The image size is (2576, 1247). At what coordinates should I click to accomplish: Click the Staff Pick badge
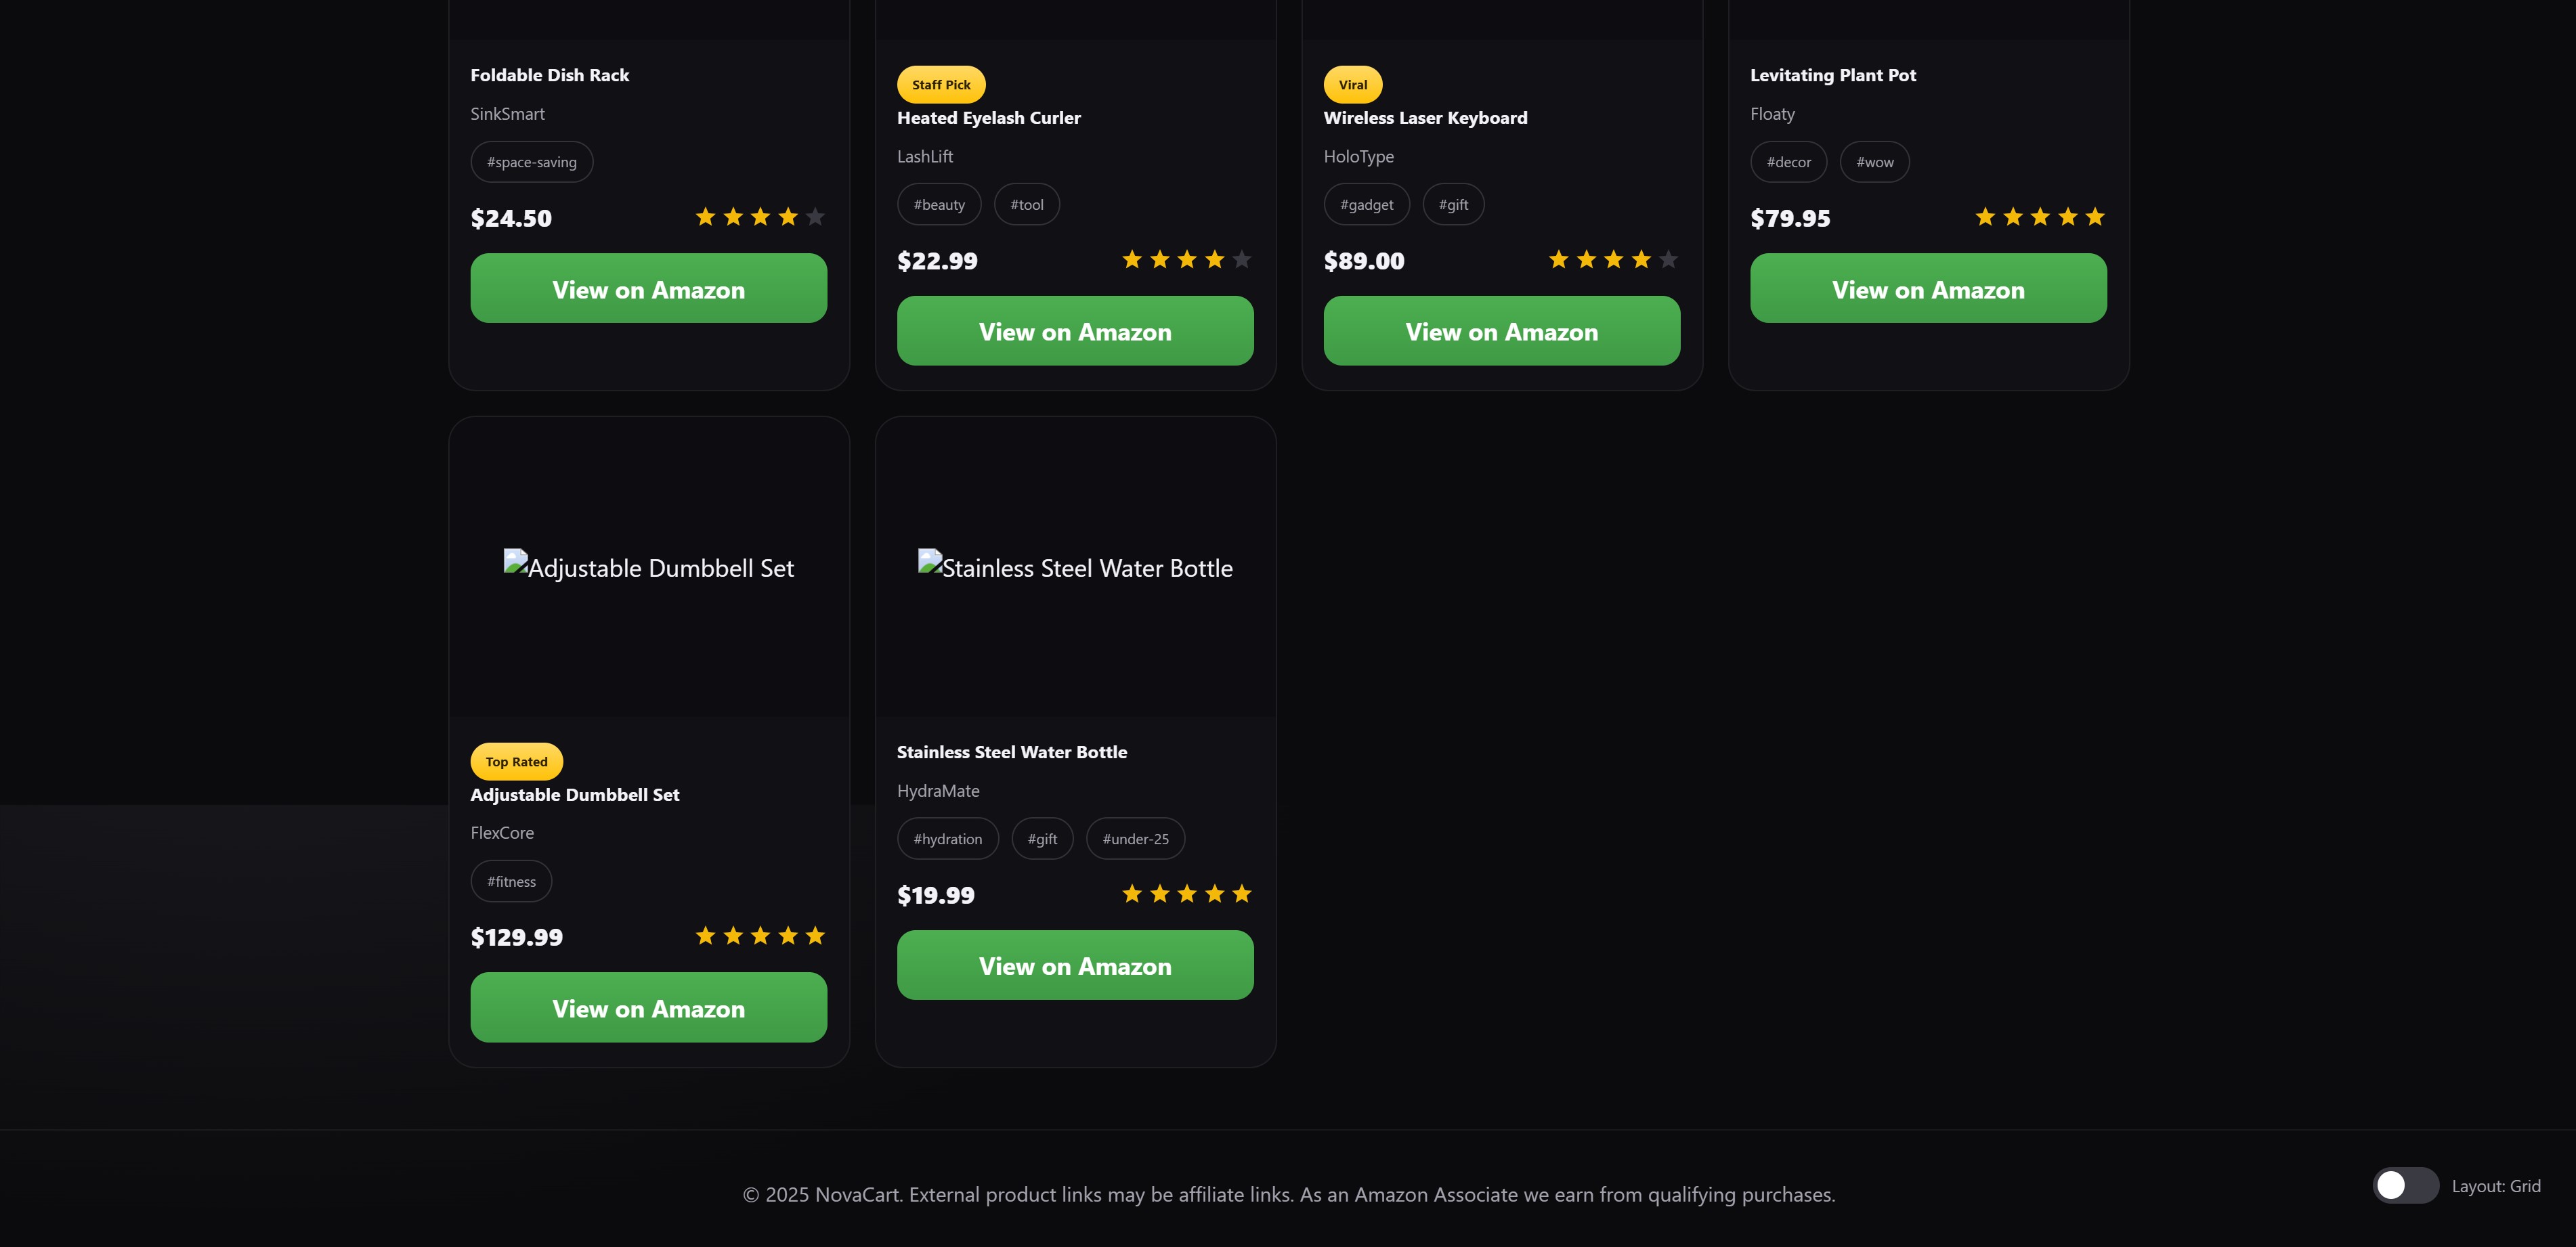(x=940, y=85)
